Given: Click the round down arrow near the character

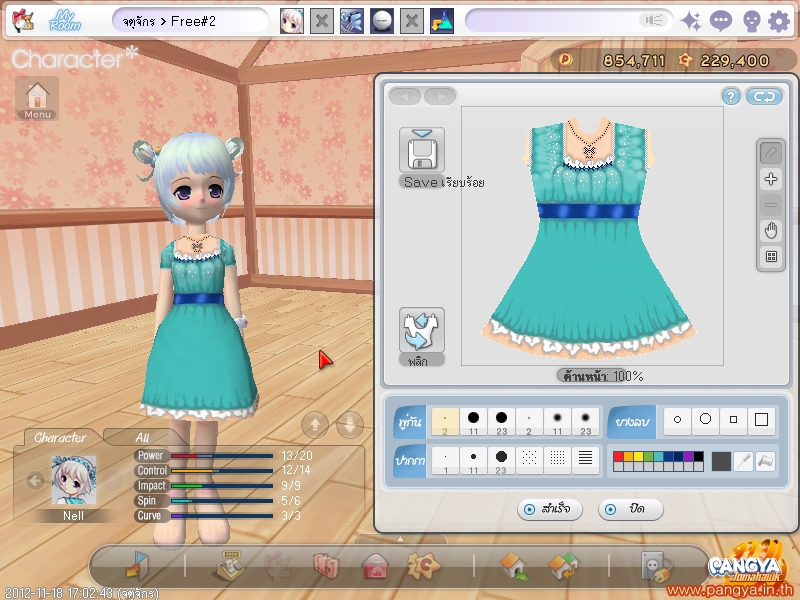Looking at the screenshot, I should [x=350, y=424].
